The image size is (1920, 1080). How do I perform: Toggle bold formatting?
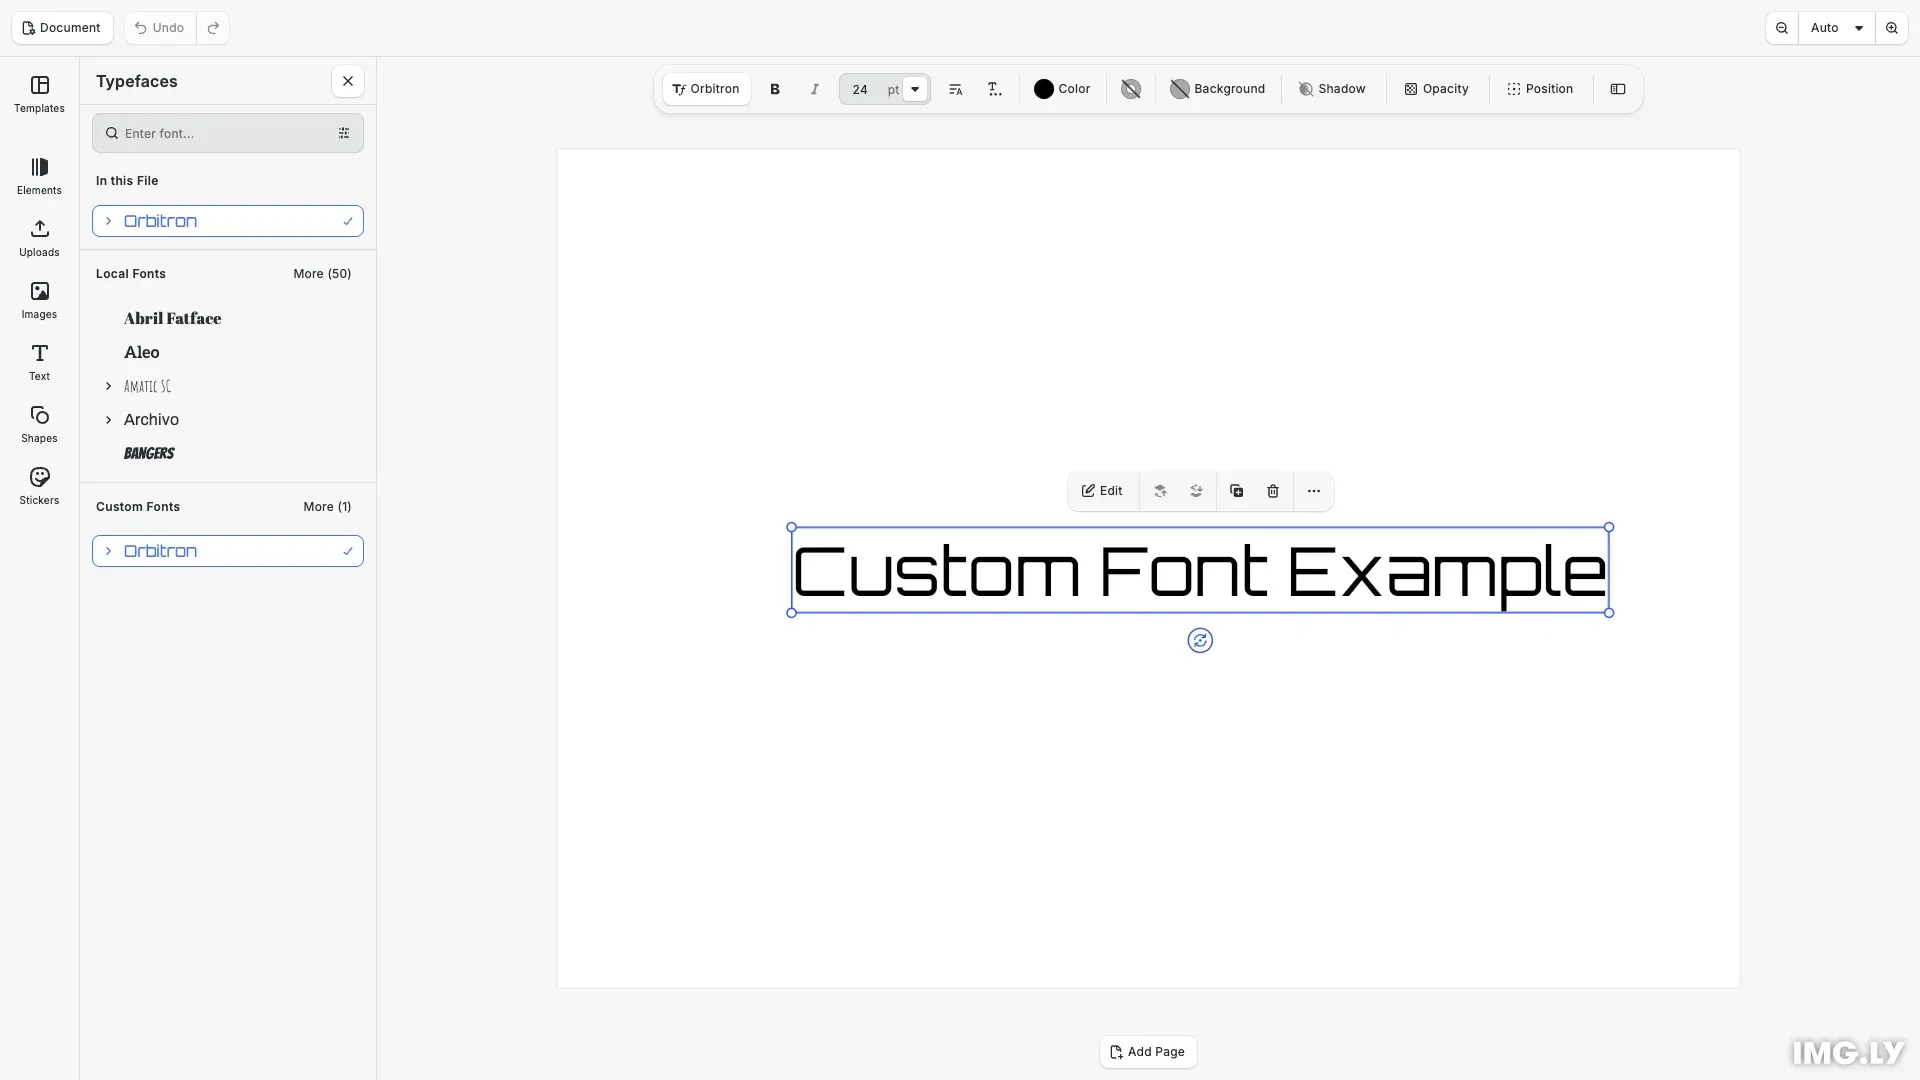click(775, 89)
